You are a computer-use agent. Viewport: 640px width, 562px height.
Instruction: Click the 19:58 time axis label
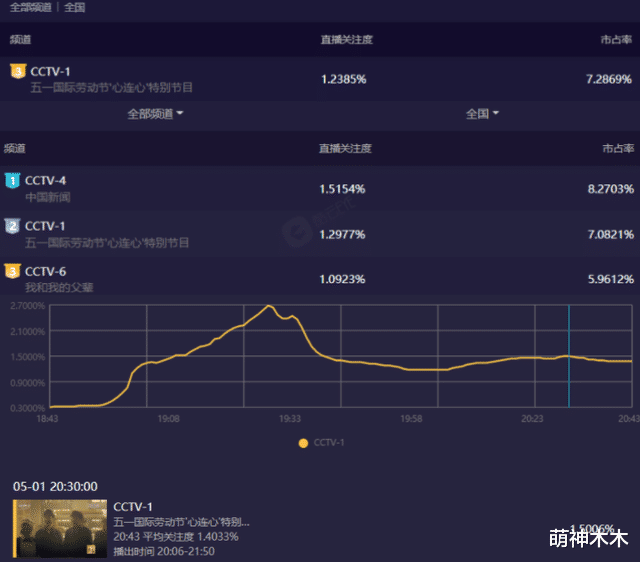point(411,419)
